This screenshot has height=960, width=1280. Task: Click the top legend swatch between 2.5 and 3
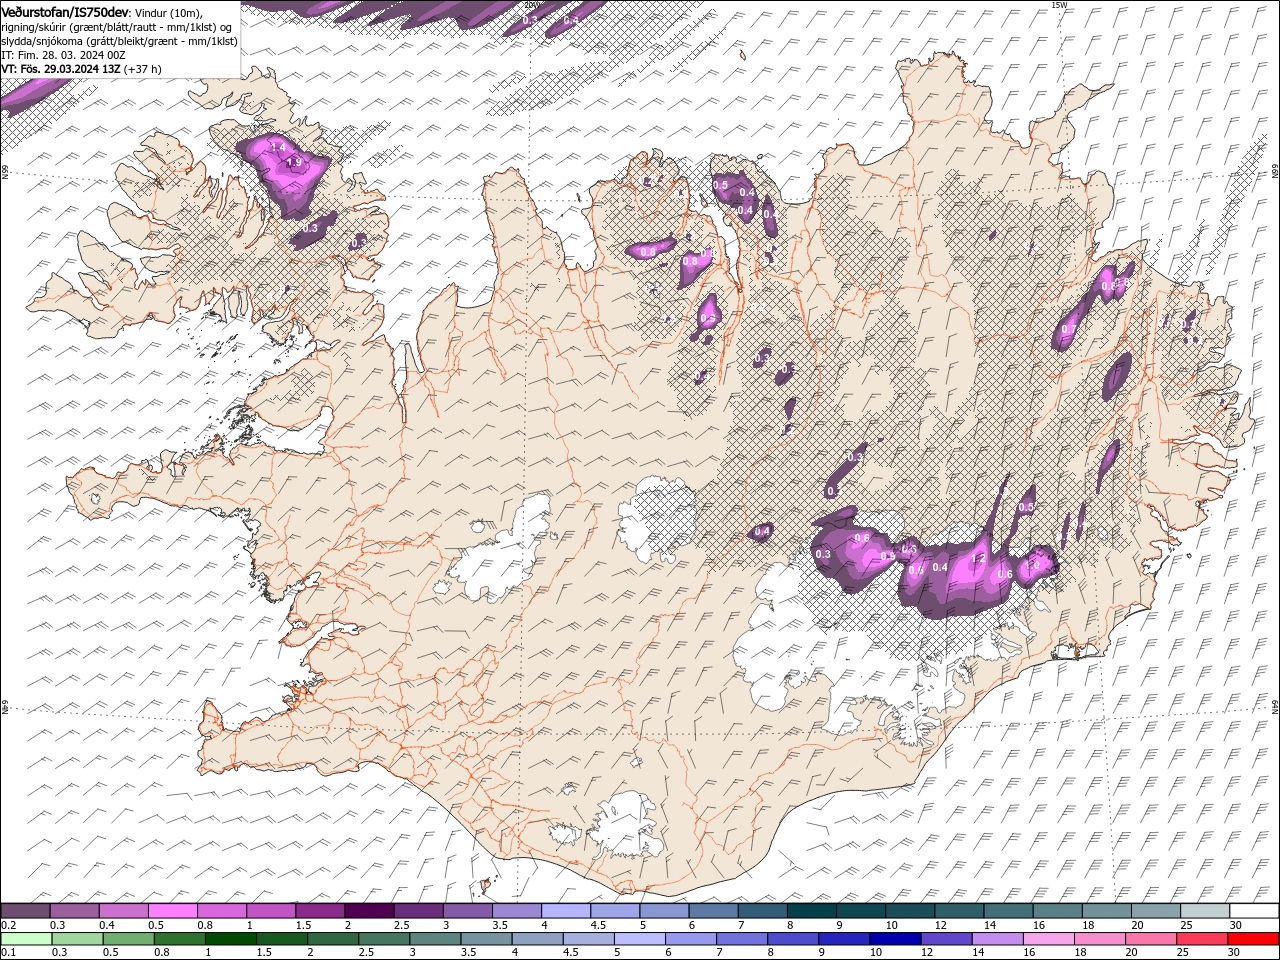point(417,911)
